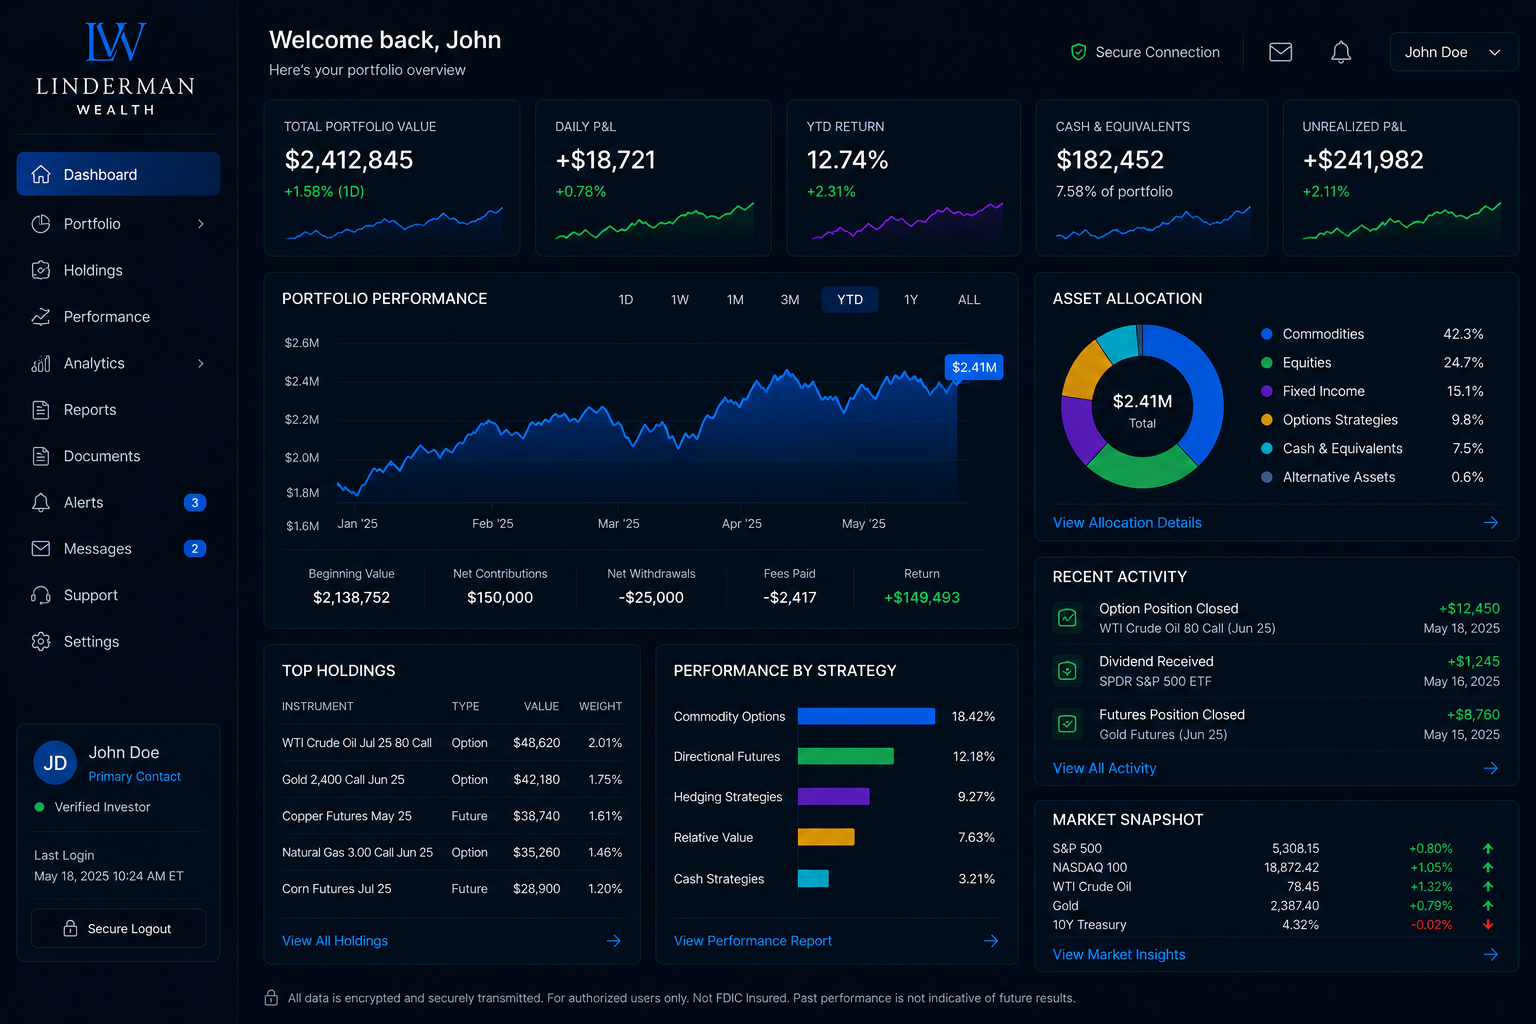Select the ALL time range tab

[x=969, y=300]
